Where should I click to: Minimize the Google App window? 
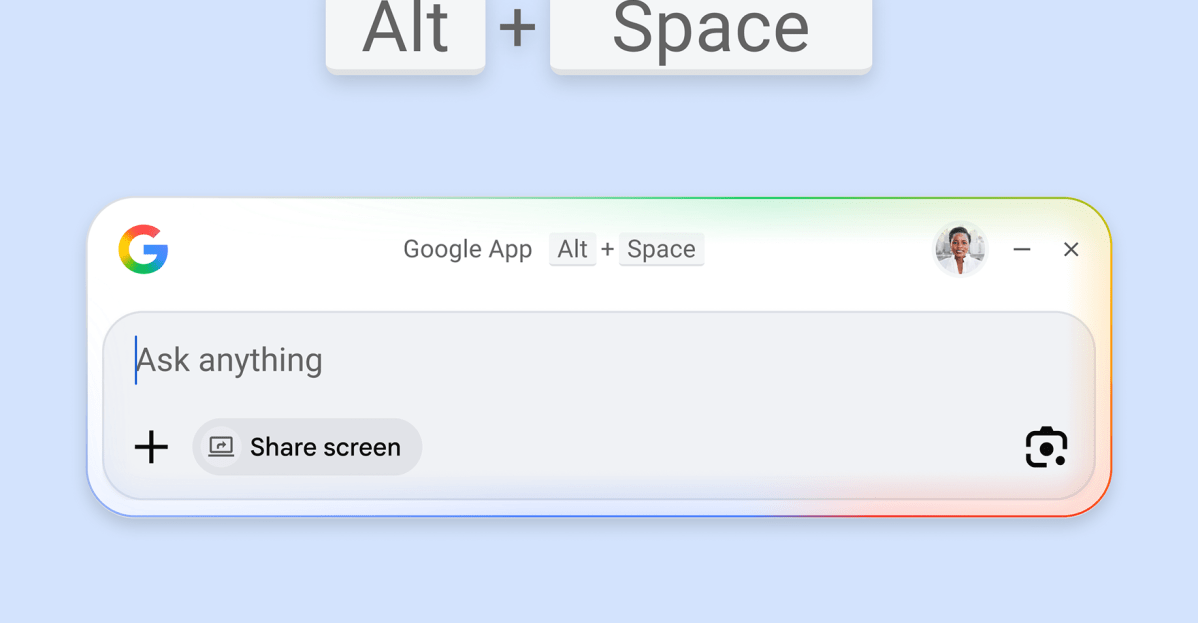[x=1021, y=249]
